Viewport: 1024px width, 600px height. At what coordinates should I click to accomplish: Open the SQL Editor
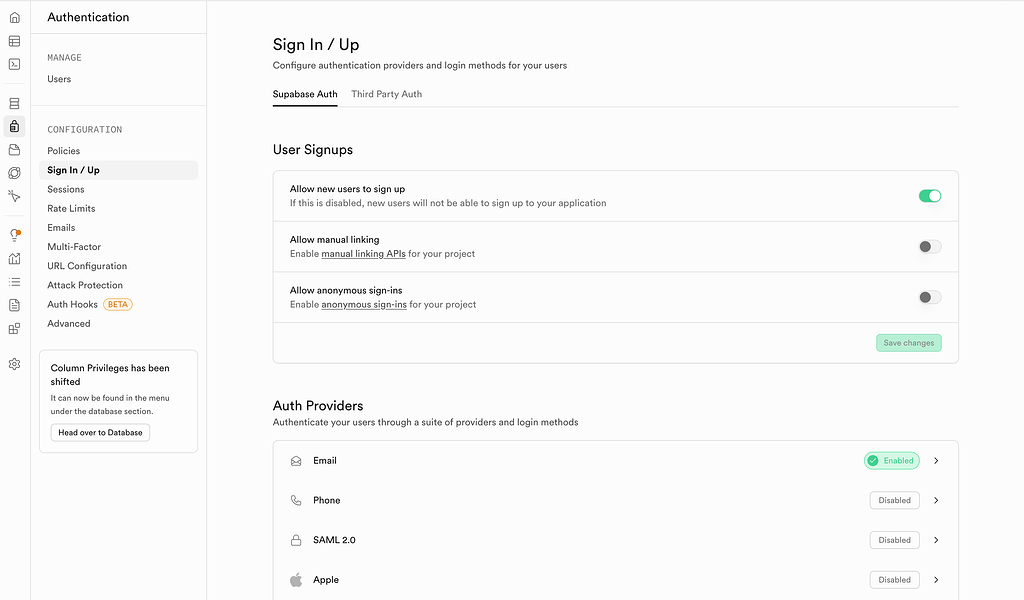click(x=14, y=64)
